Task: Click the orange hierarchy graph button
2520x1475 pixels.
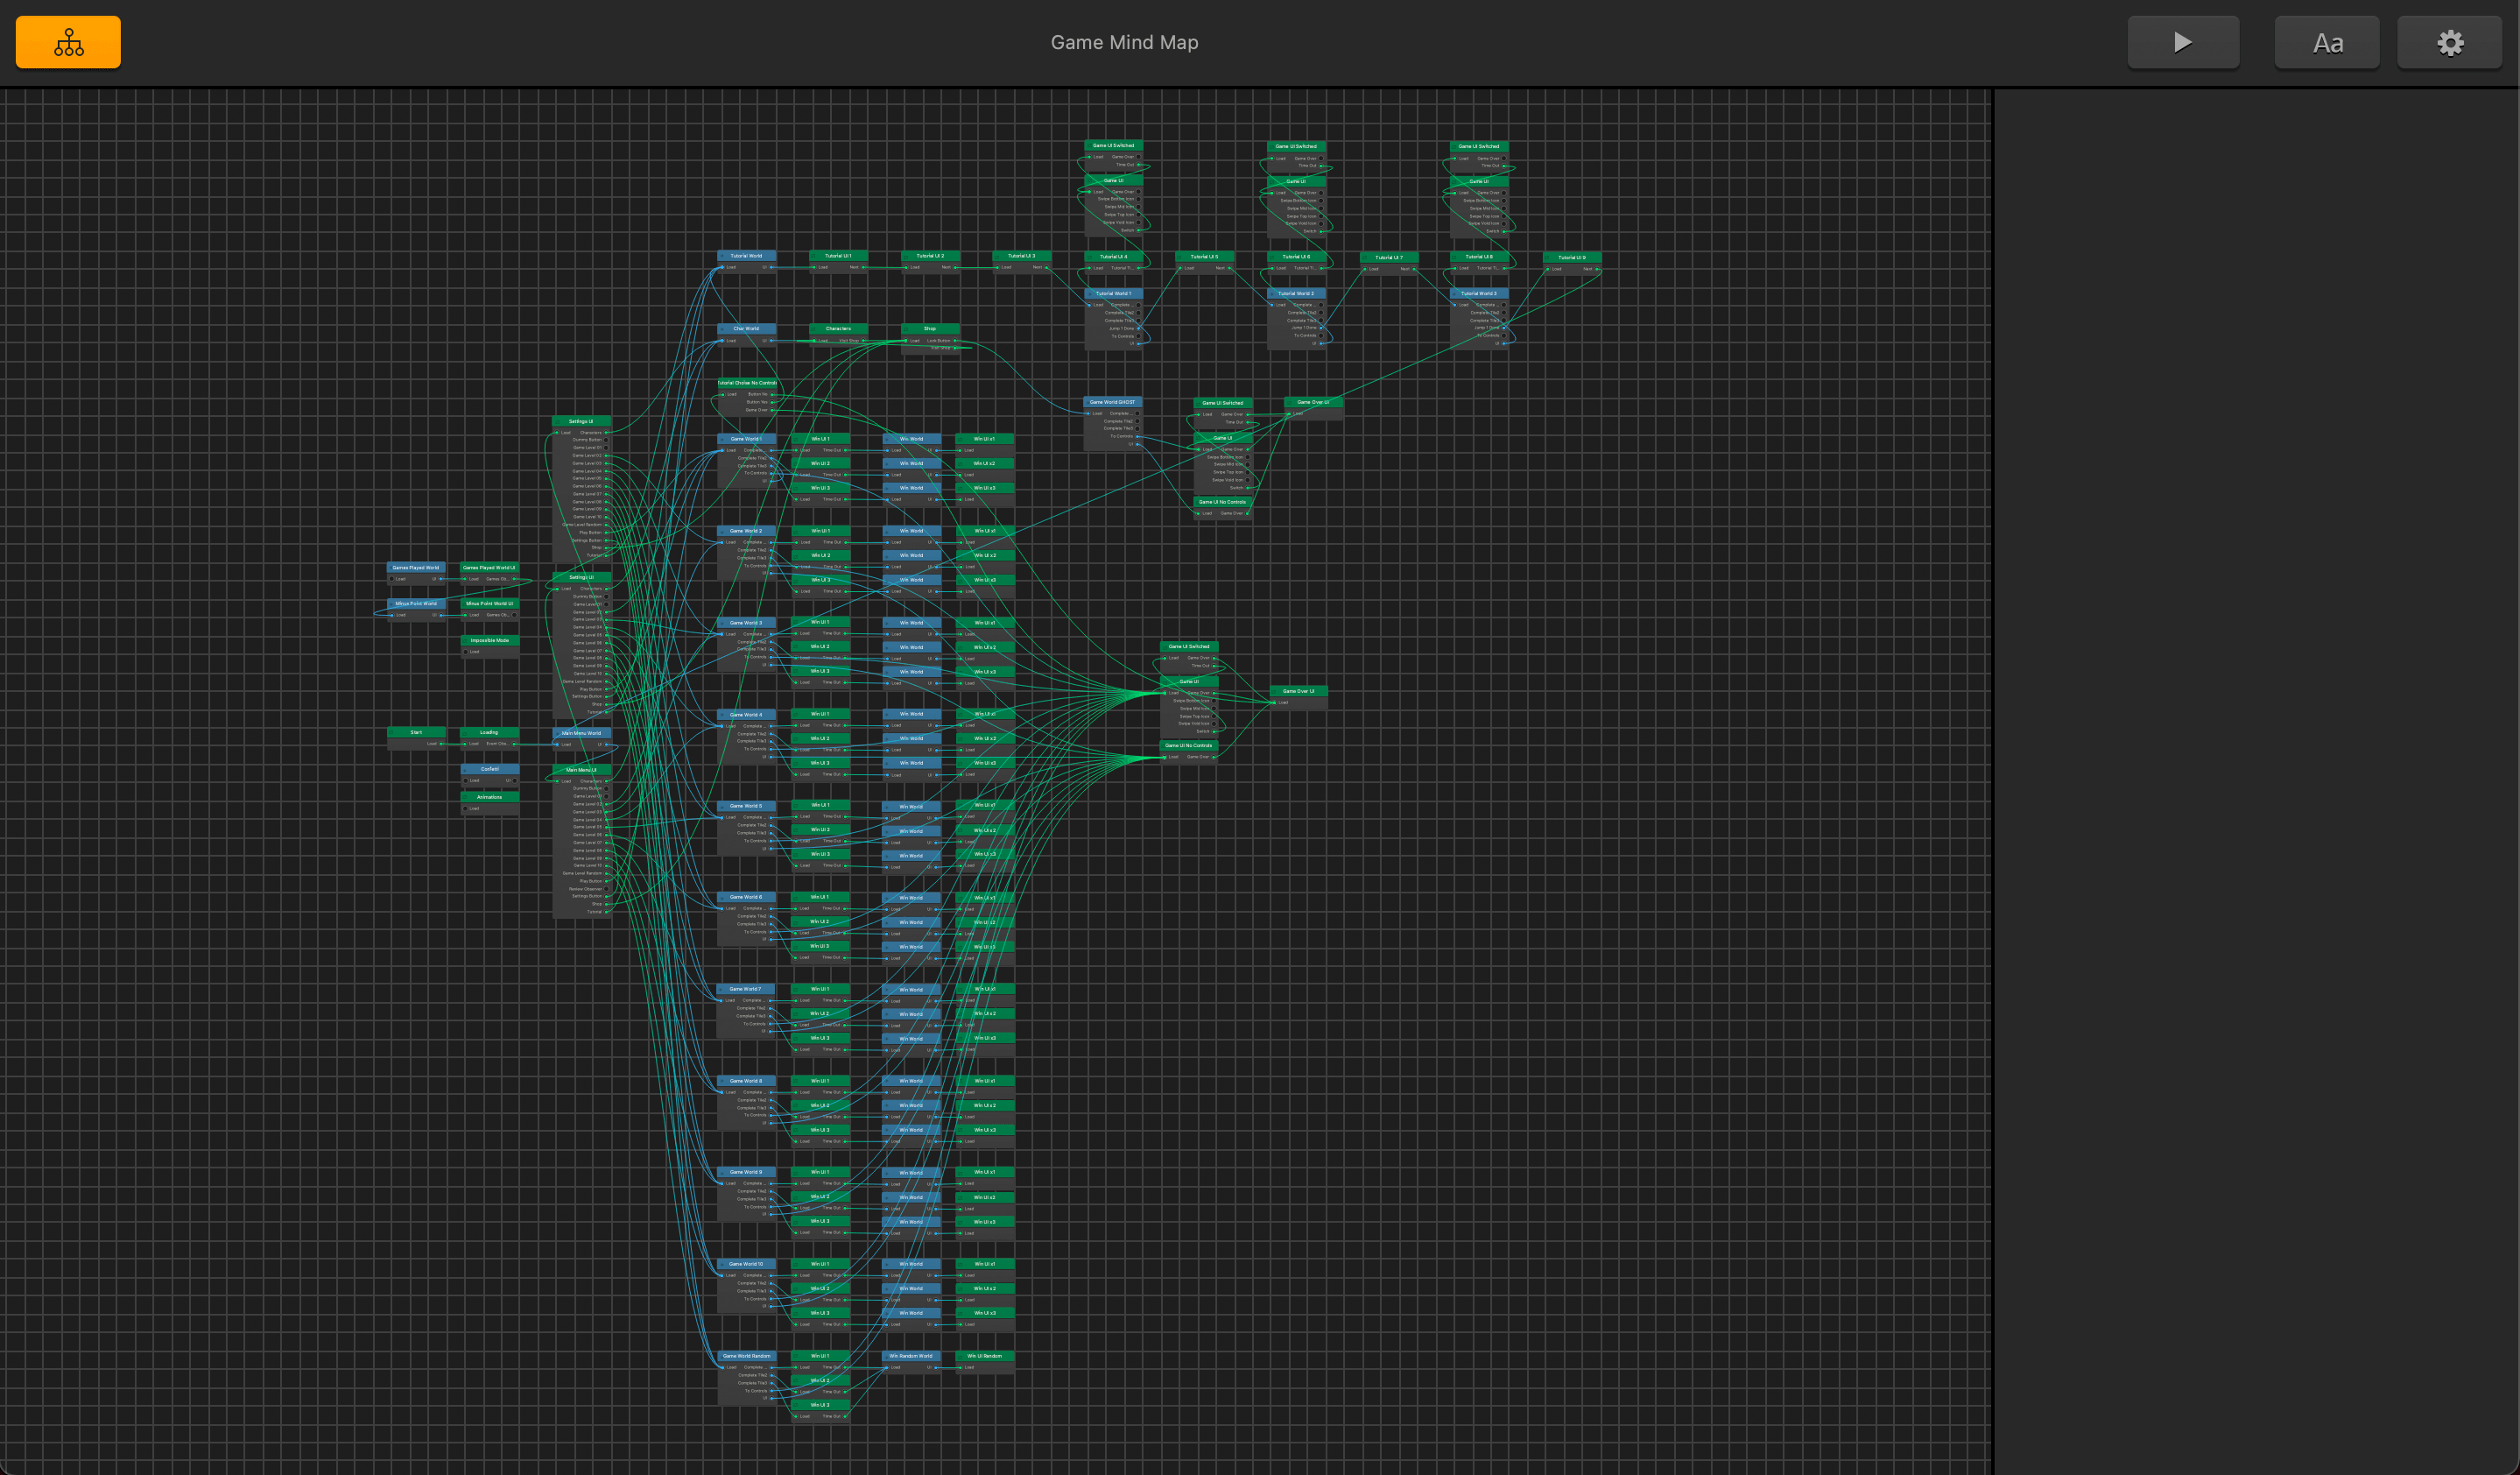Action: coord(68,42)
